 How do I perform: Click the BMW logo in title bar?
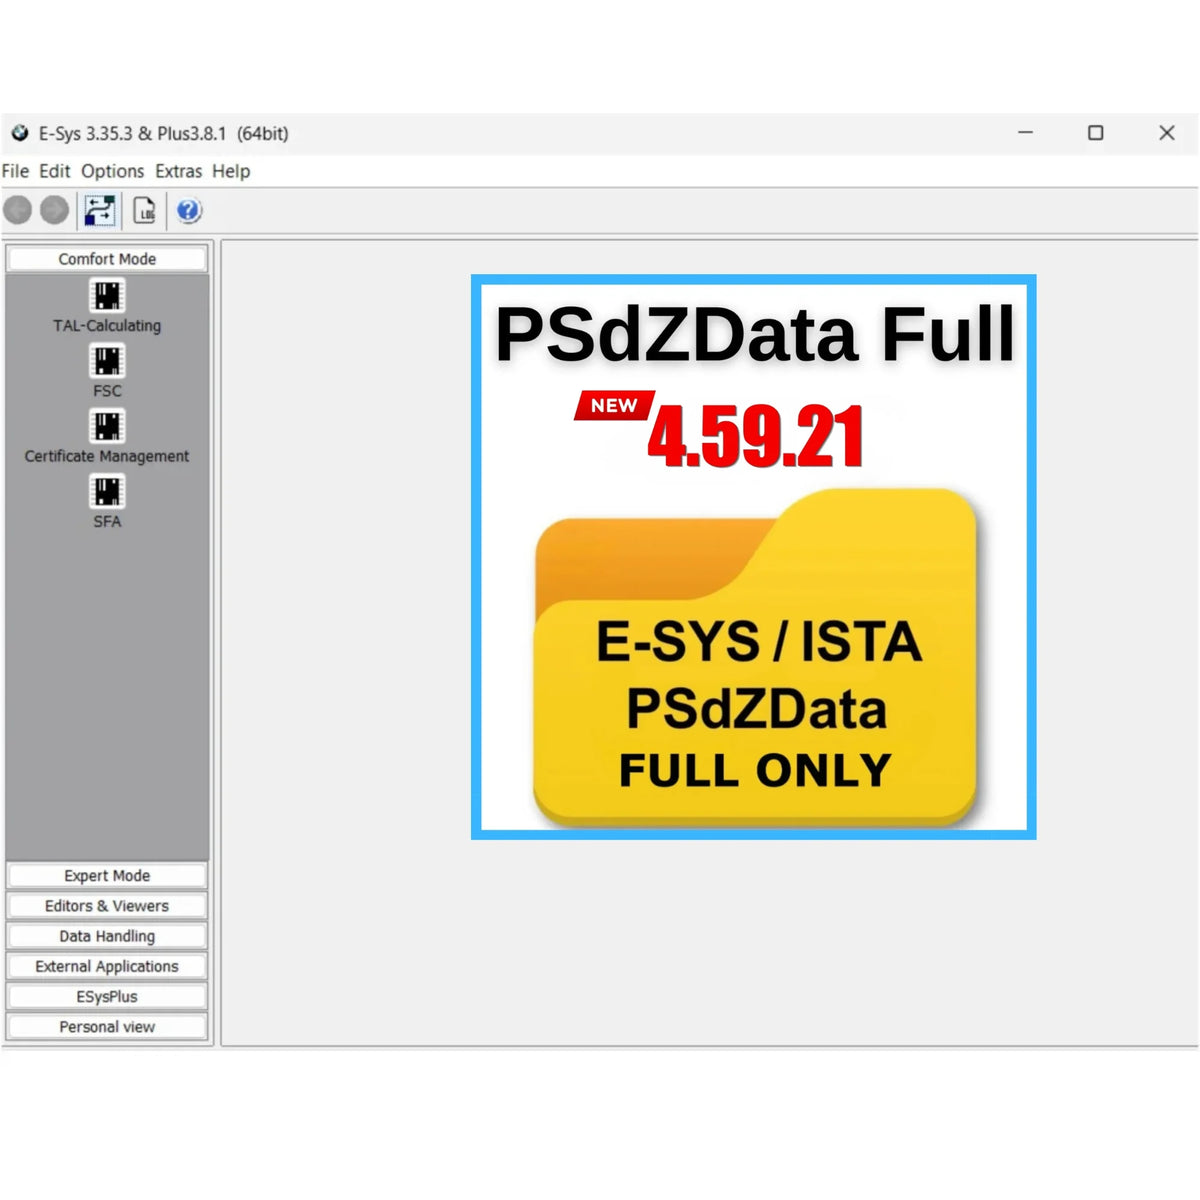point(19,133)
